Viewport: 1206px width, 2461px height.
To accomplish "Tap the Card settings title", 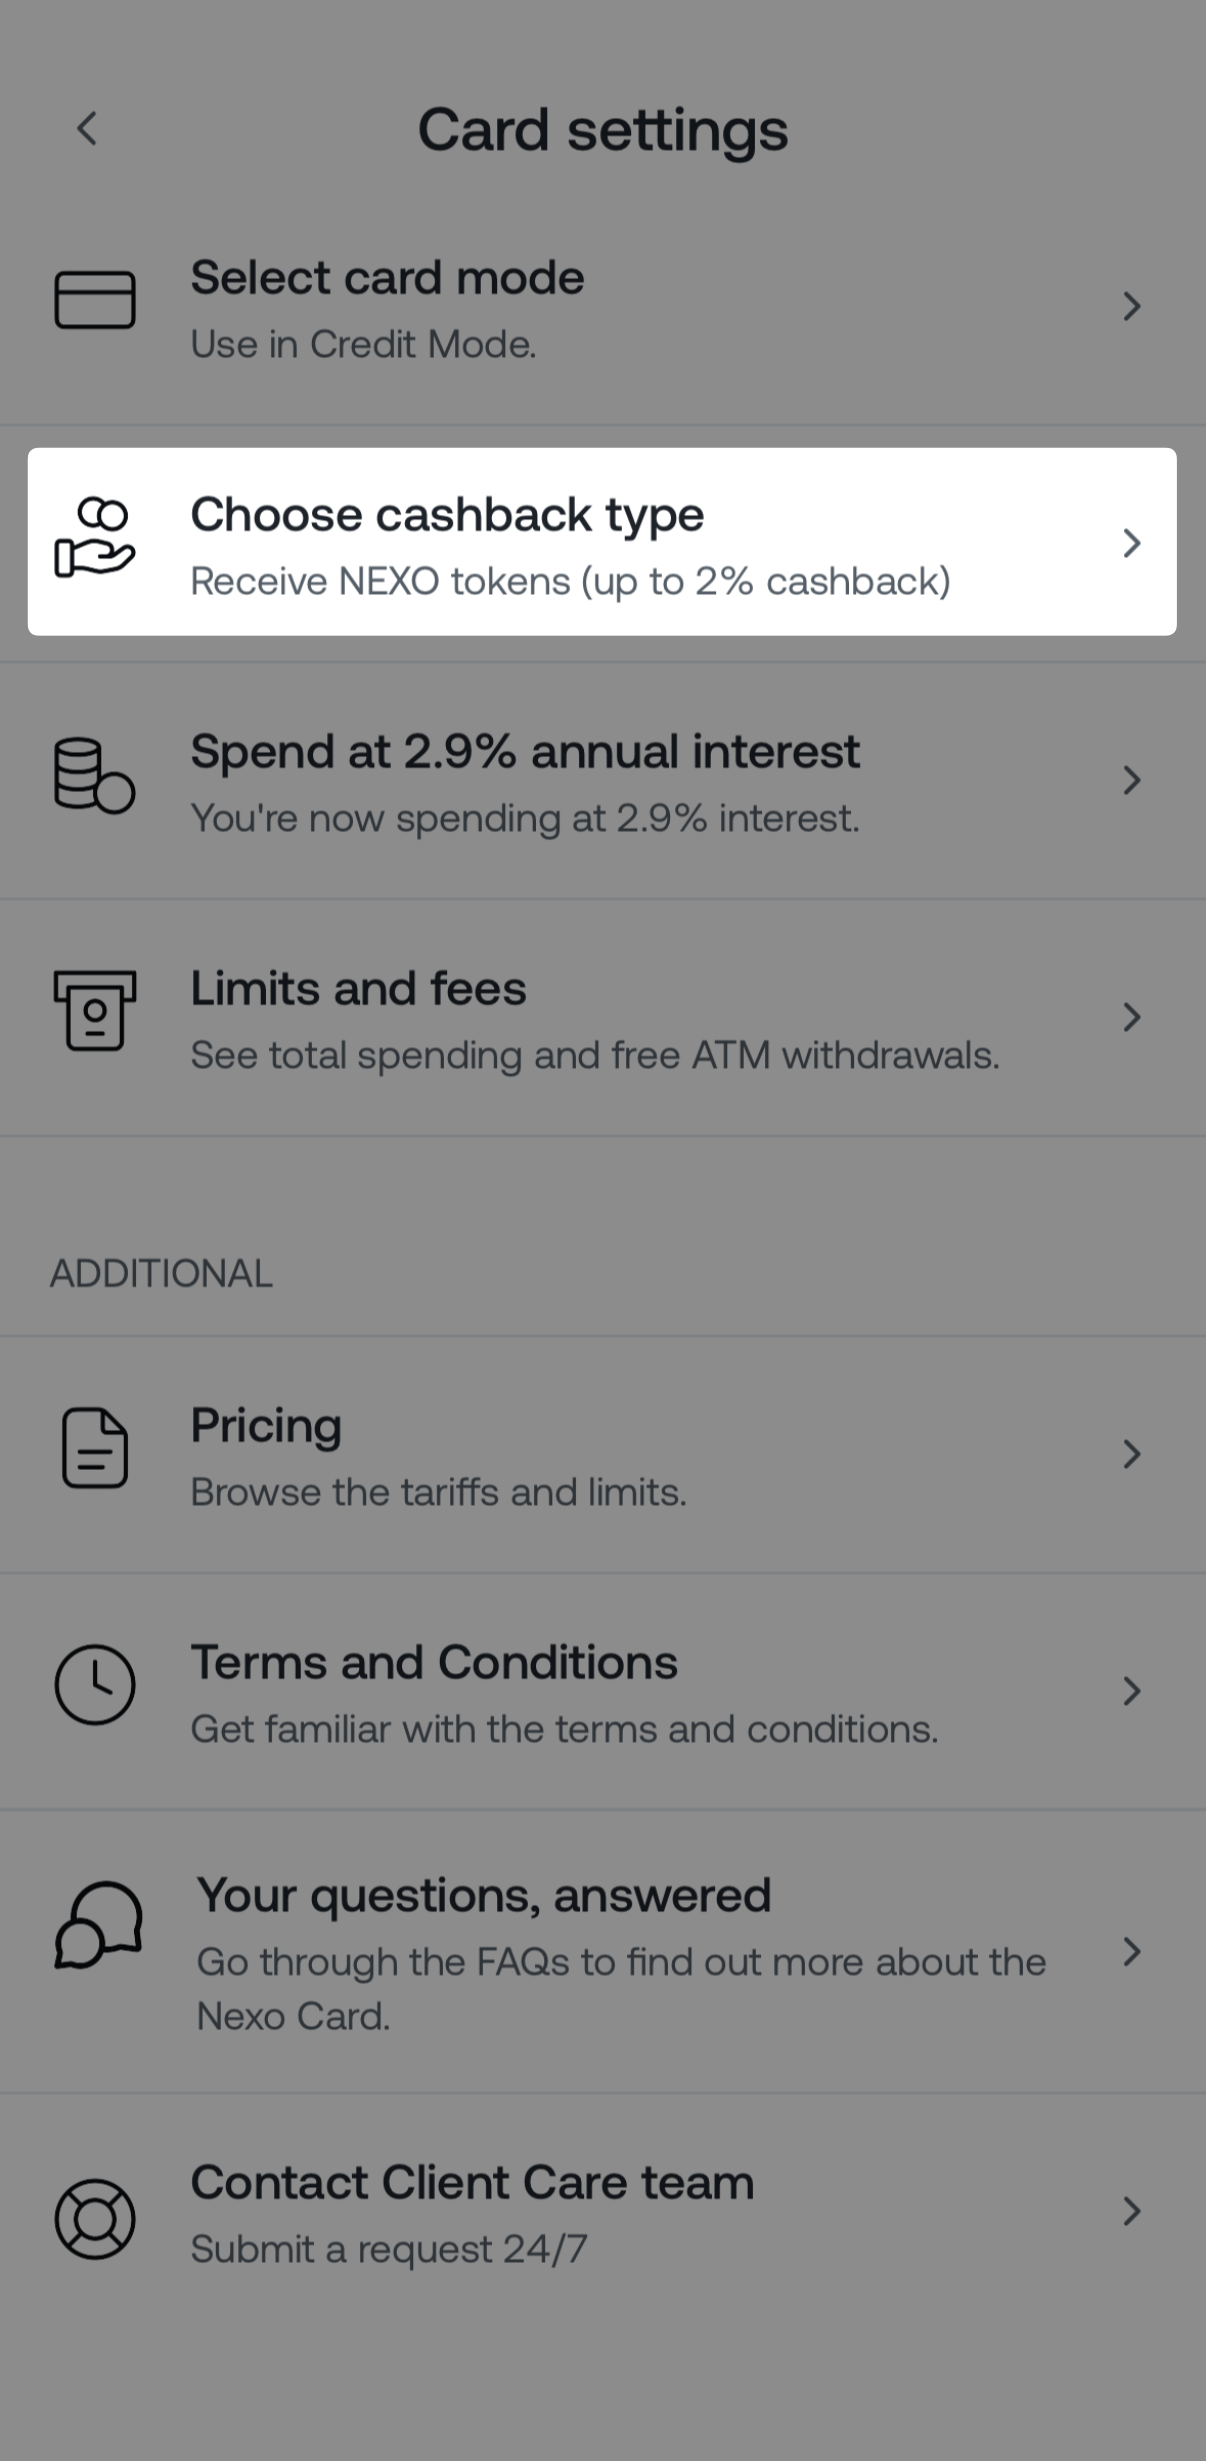I will click(603, 130).
